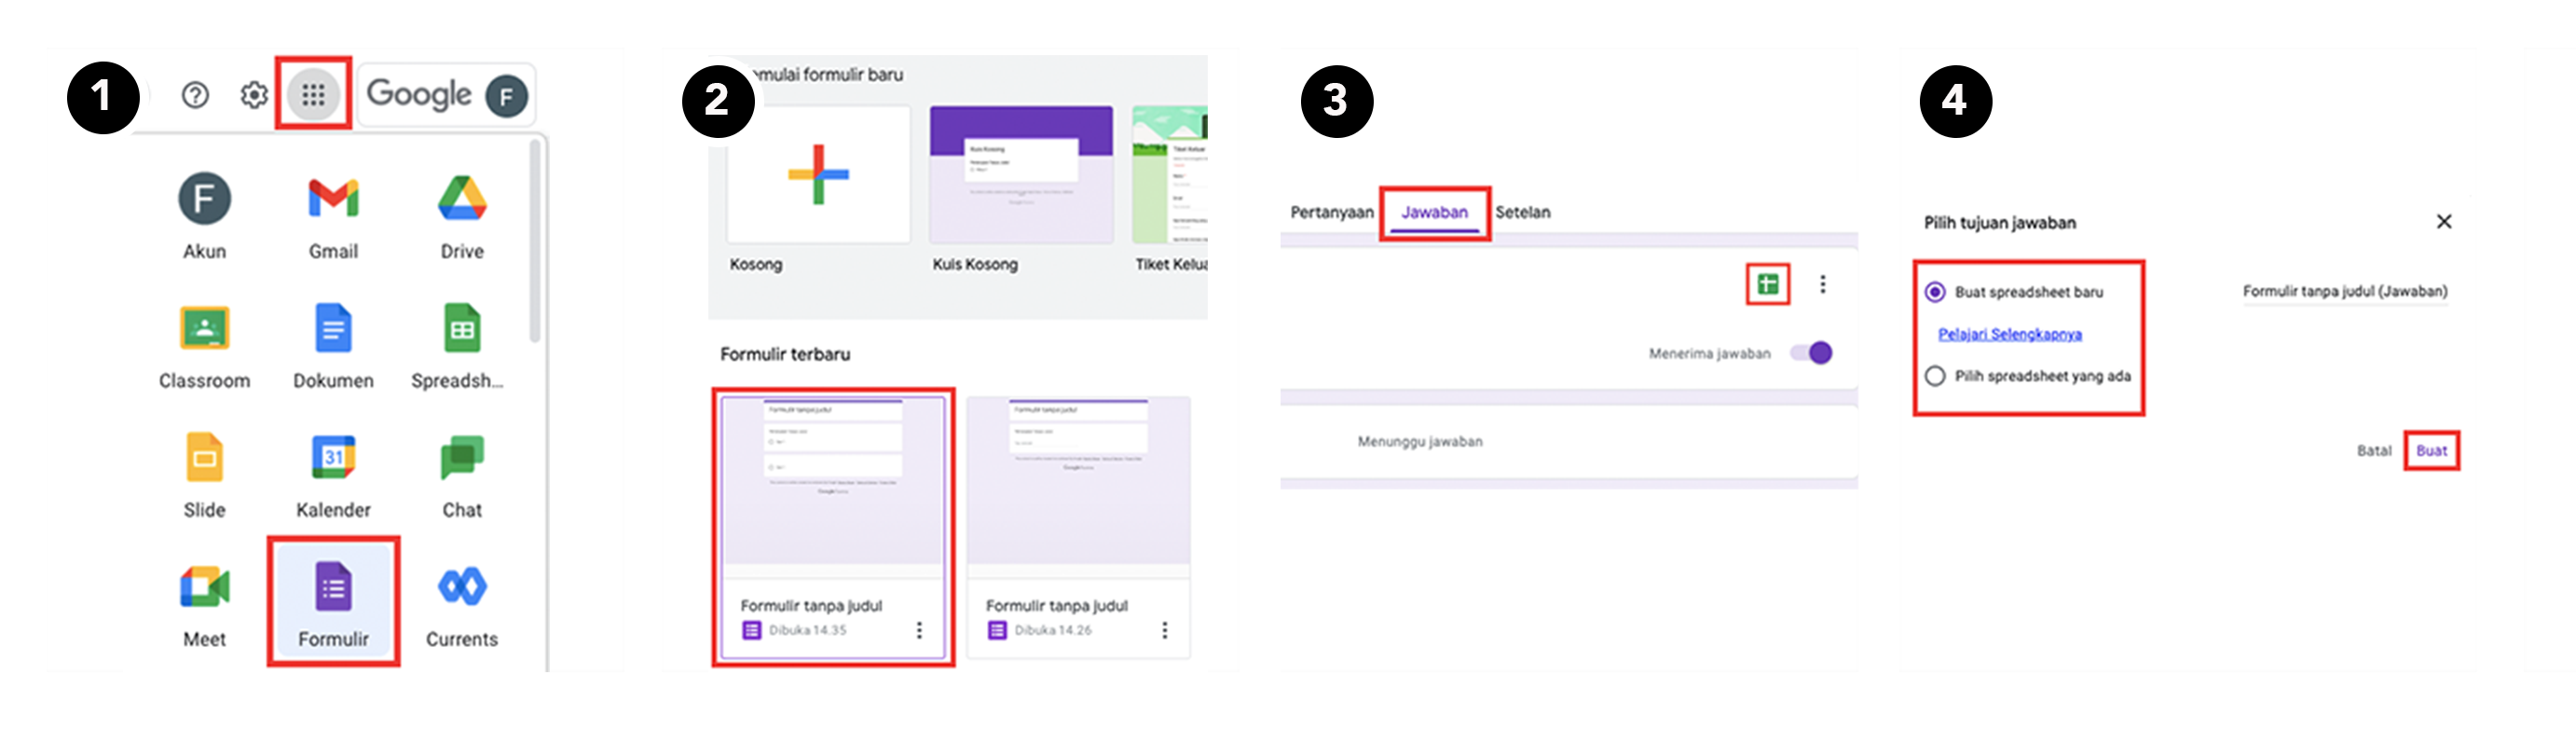Click the green spreadsheet link icon

pyautogui.click(x=1767, y=284)
